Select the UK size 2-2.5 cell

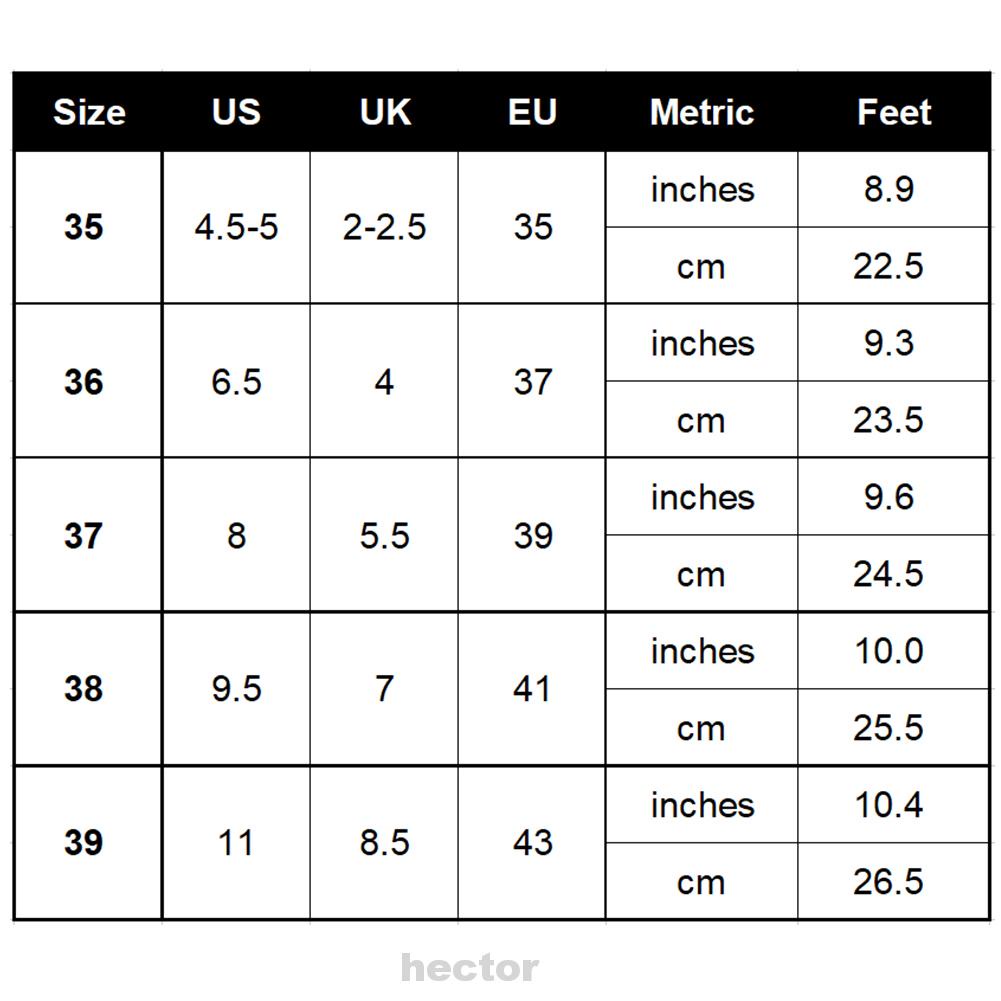pyautogui.click(x=385, y=228)
